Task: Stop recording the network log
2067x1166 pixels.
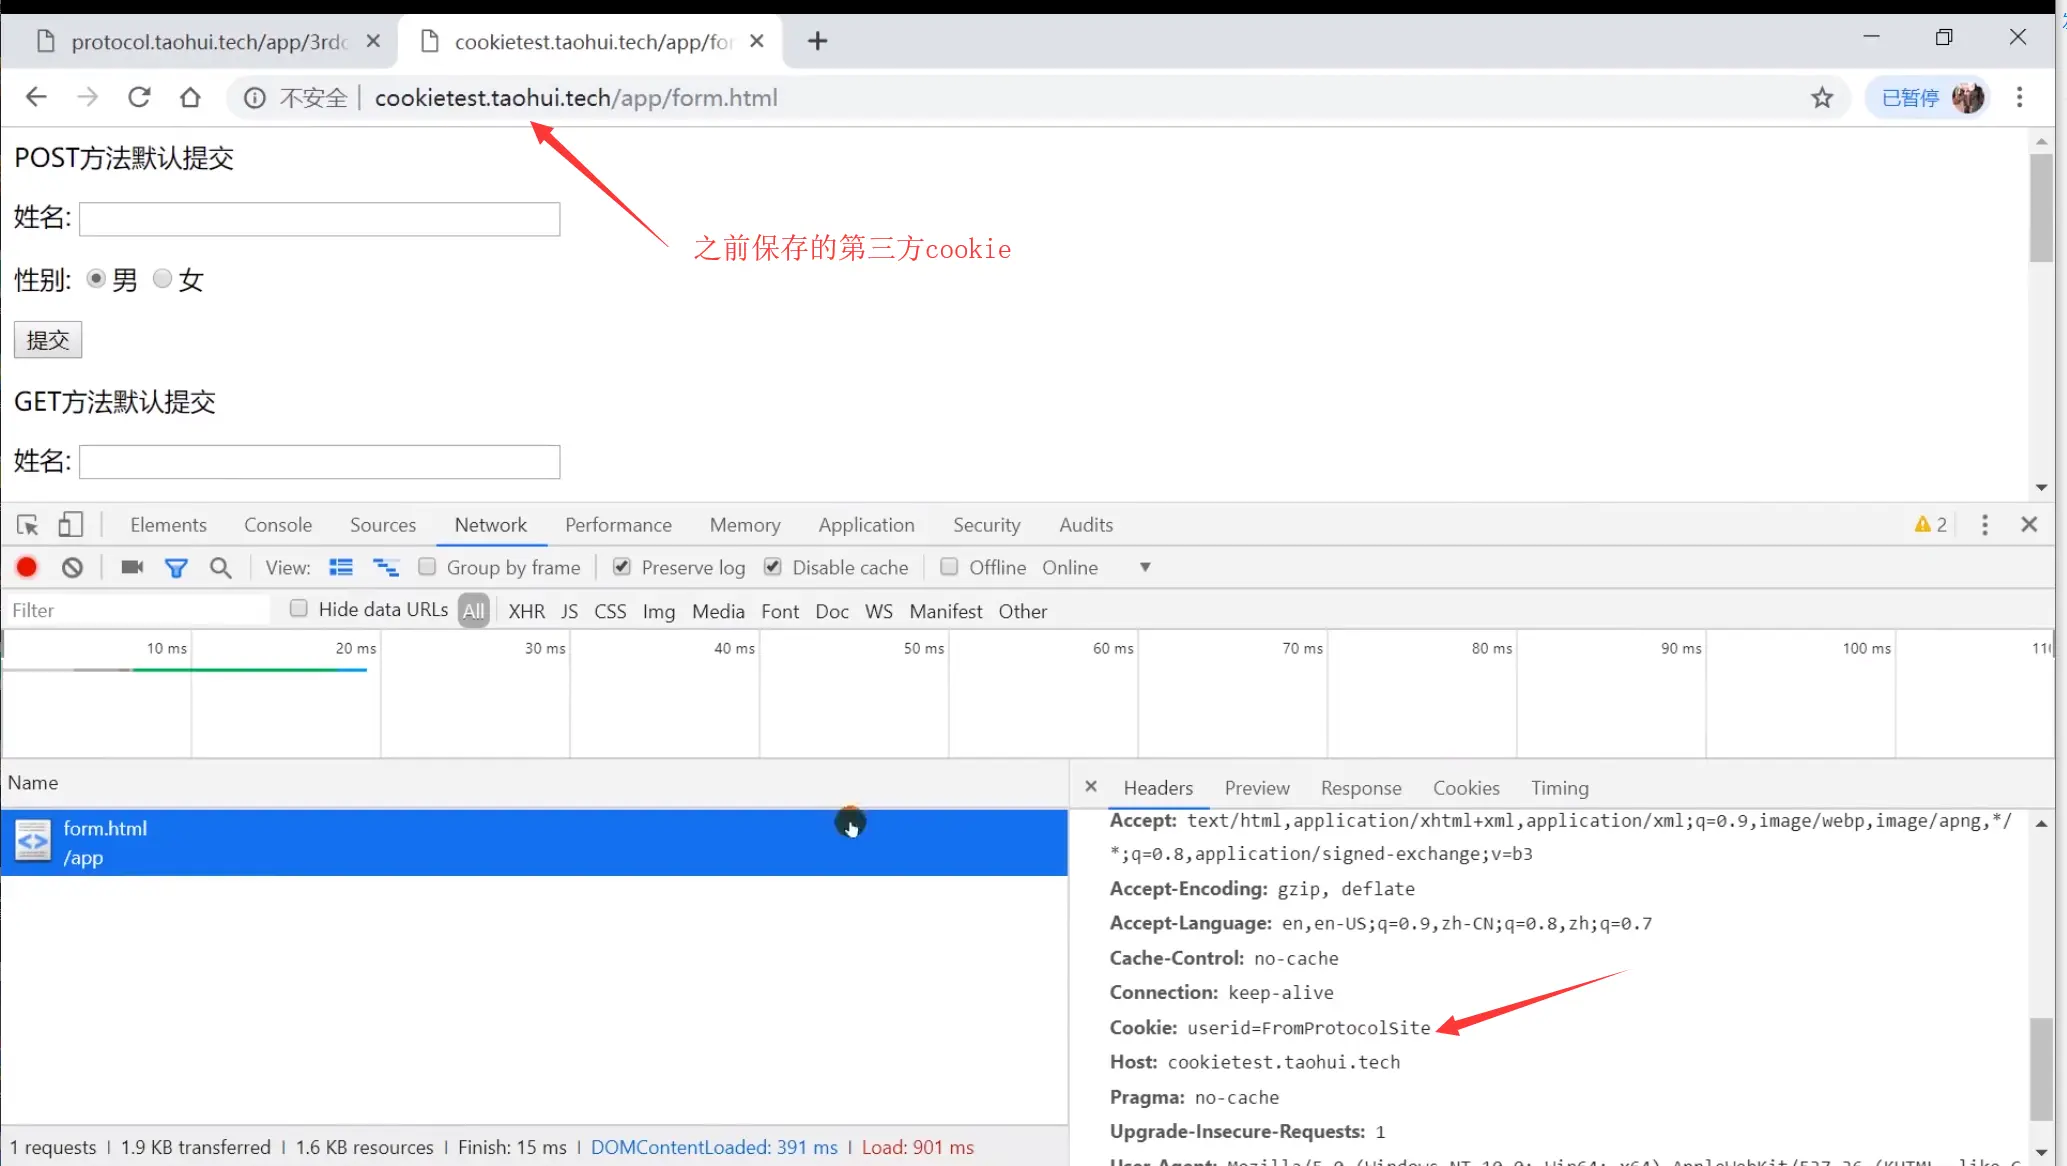Action: pos(27,568)
